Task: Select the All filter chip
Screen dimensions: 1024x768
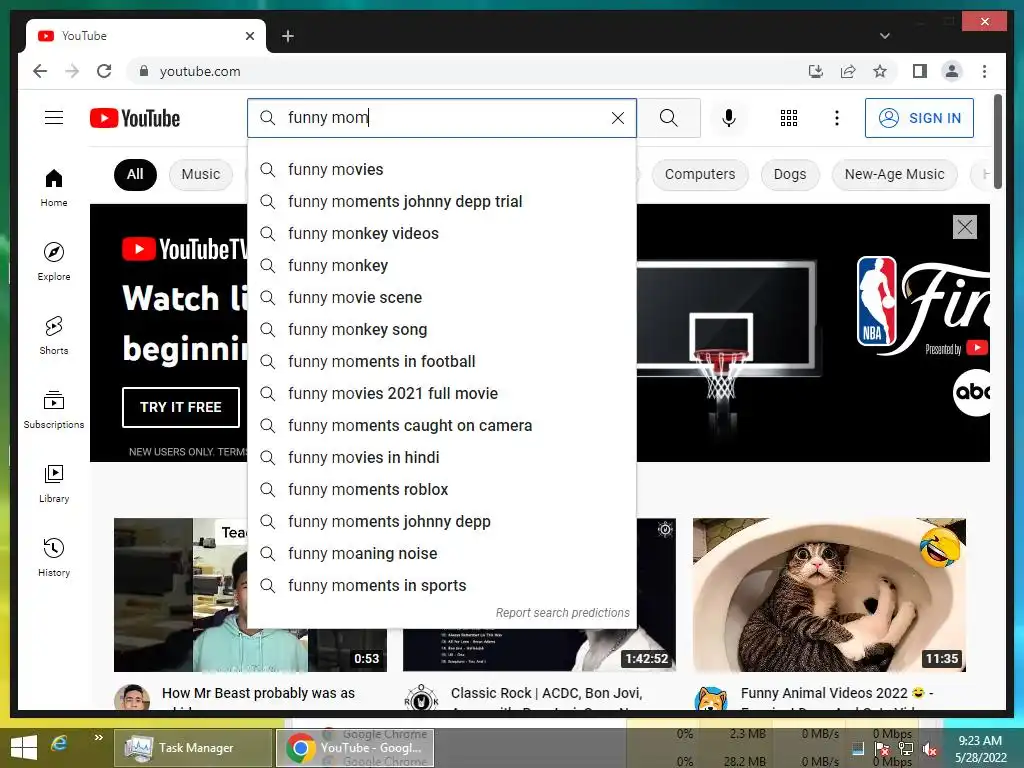Action: pyautogui.click(x=135, y=174)
